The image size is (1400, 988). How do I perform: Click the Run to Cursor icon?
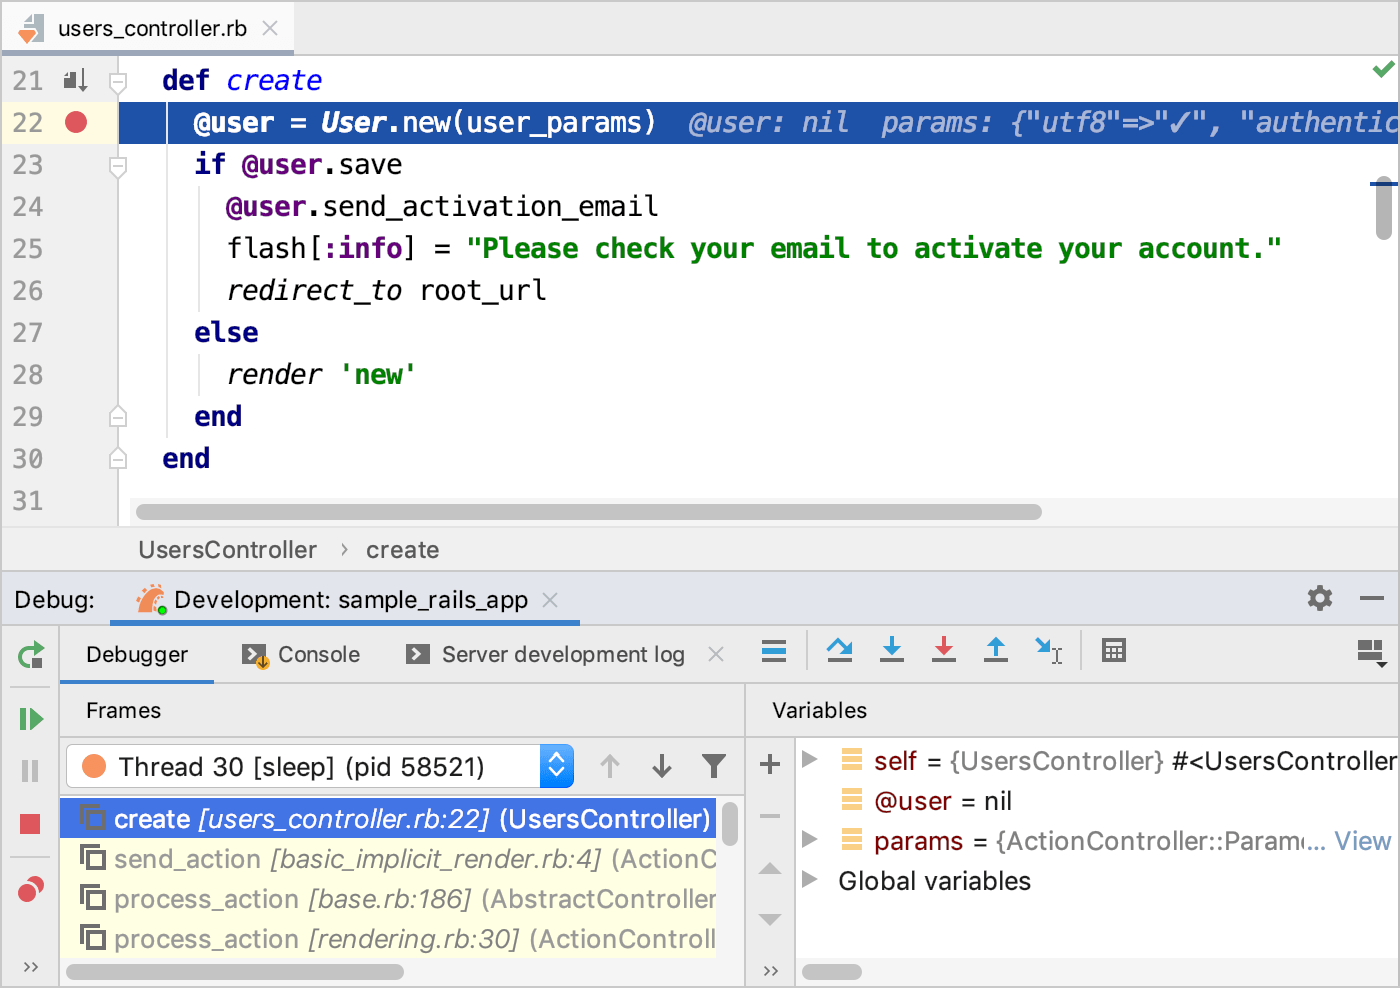coord(1048,651)
